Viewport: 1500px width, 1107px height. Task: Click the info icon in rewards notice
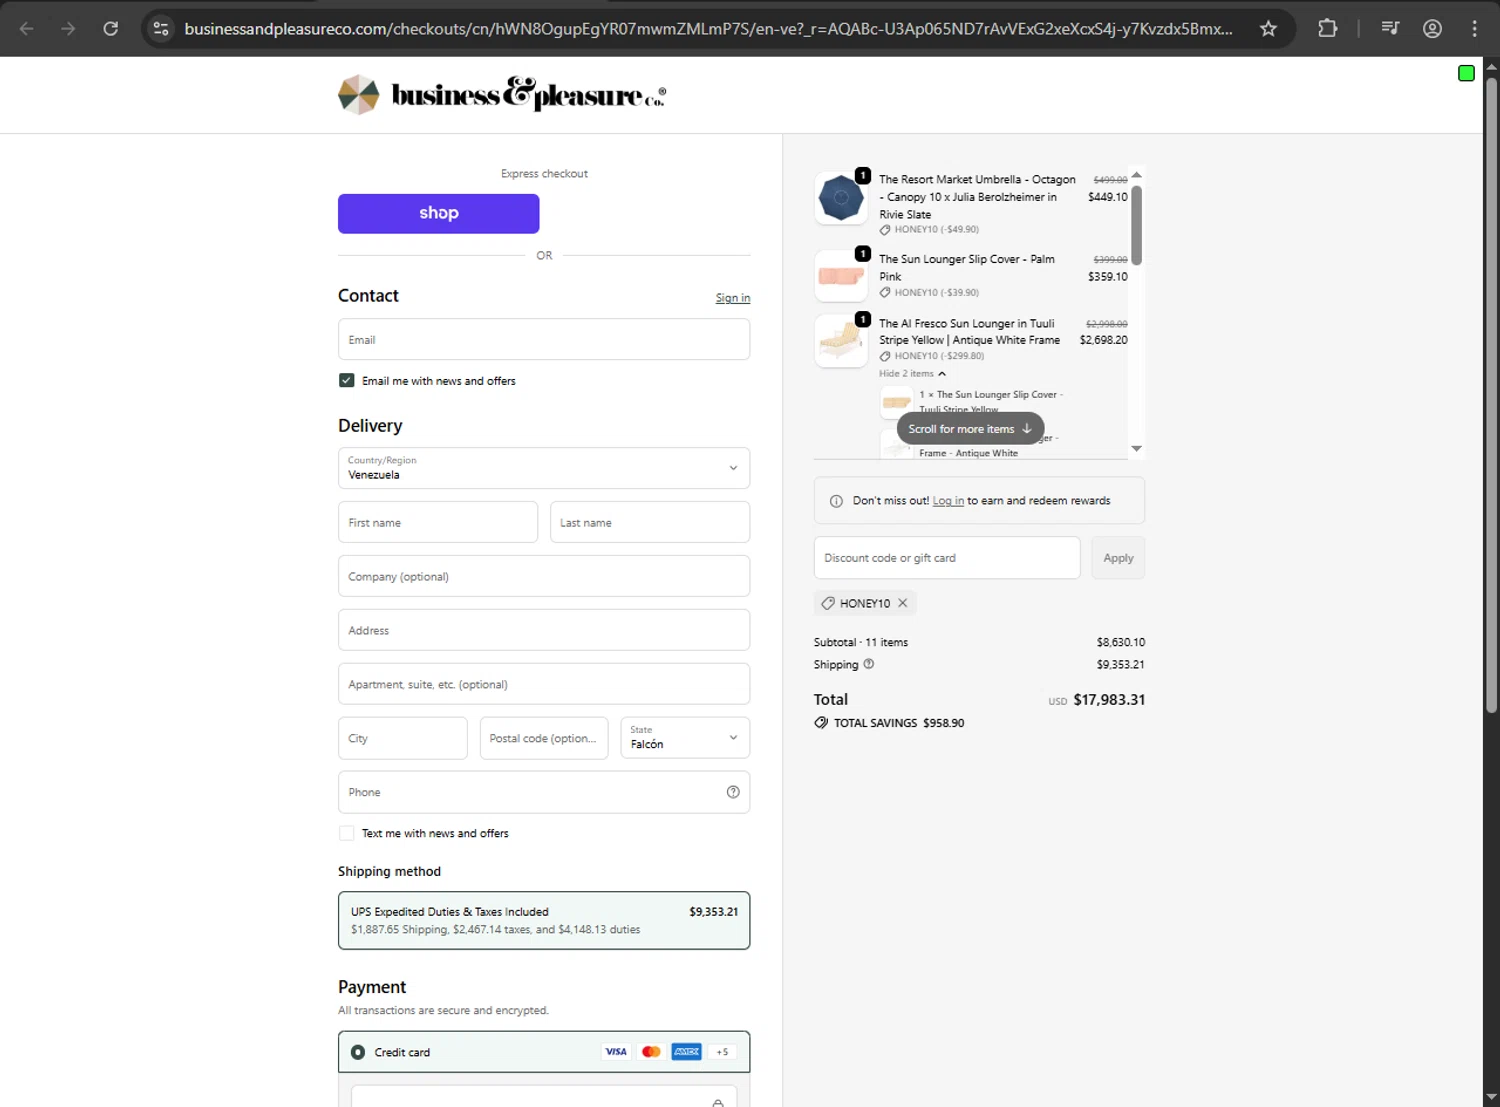coord(836,501)
